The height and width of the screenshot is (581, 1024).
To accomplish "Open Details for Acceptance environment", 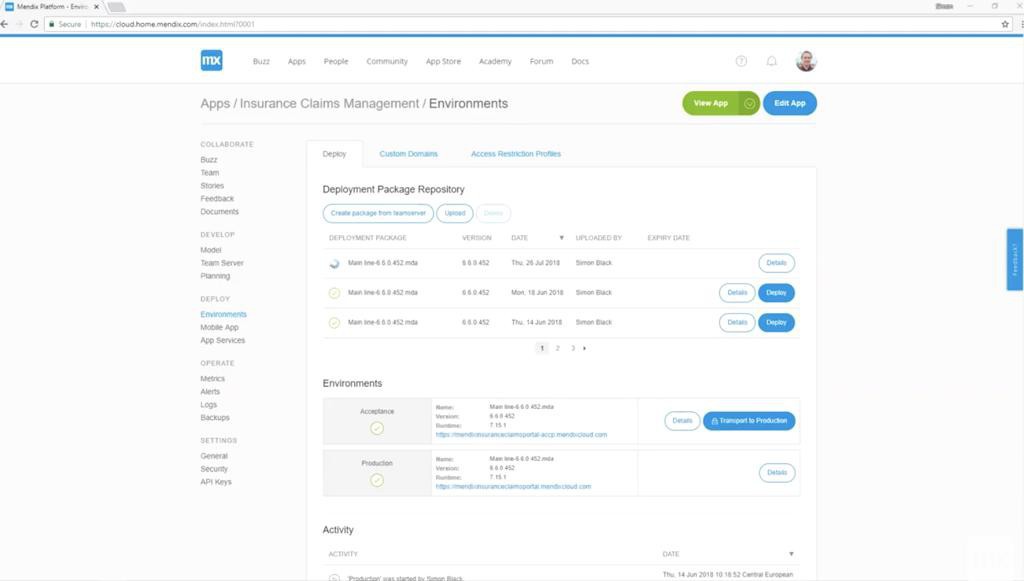I will coord(682,421).
